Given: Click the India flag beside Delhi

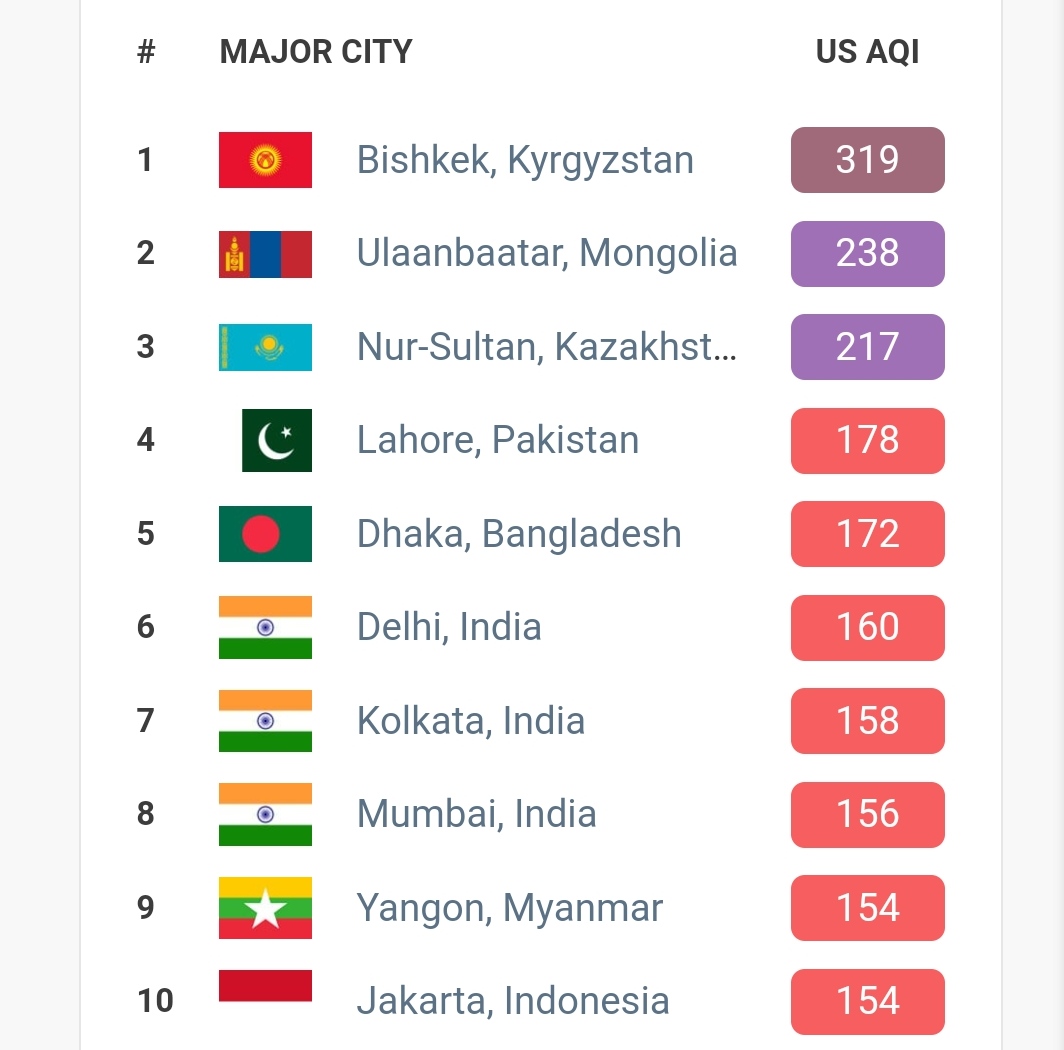Looking at the screenshot, I should pos(265,627).
